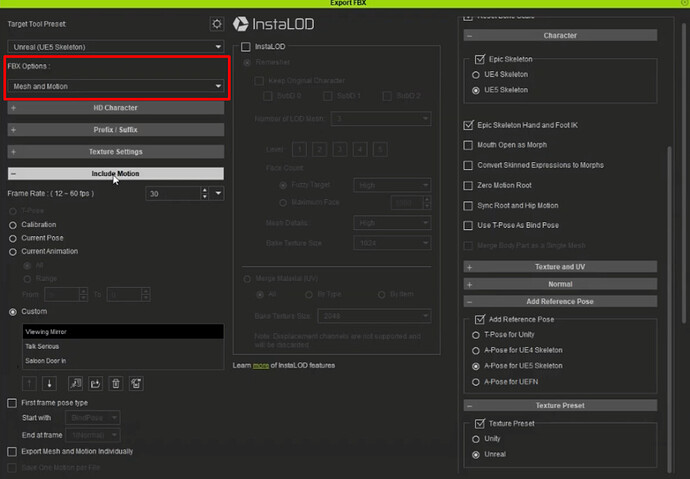
Task: Expand the Normal section
Action: pos(560,284)
